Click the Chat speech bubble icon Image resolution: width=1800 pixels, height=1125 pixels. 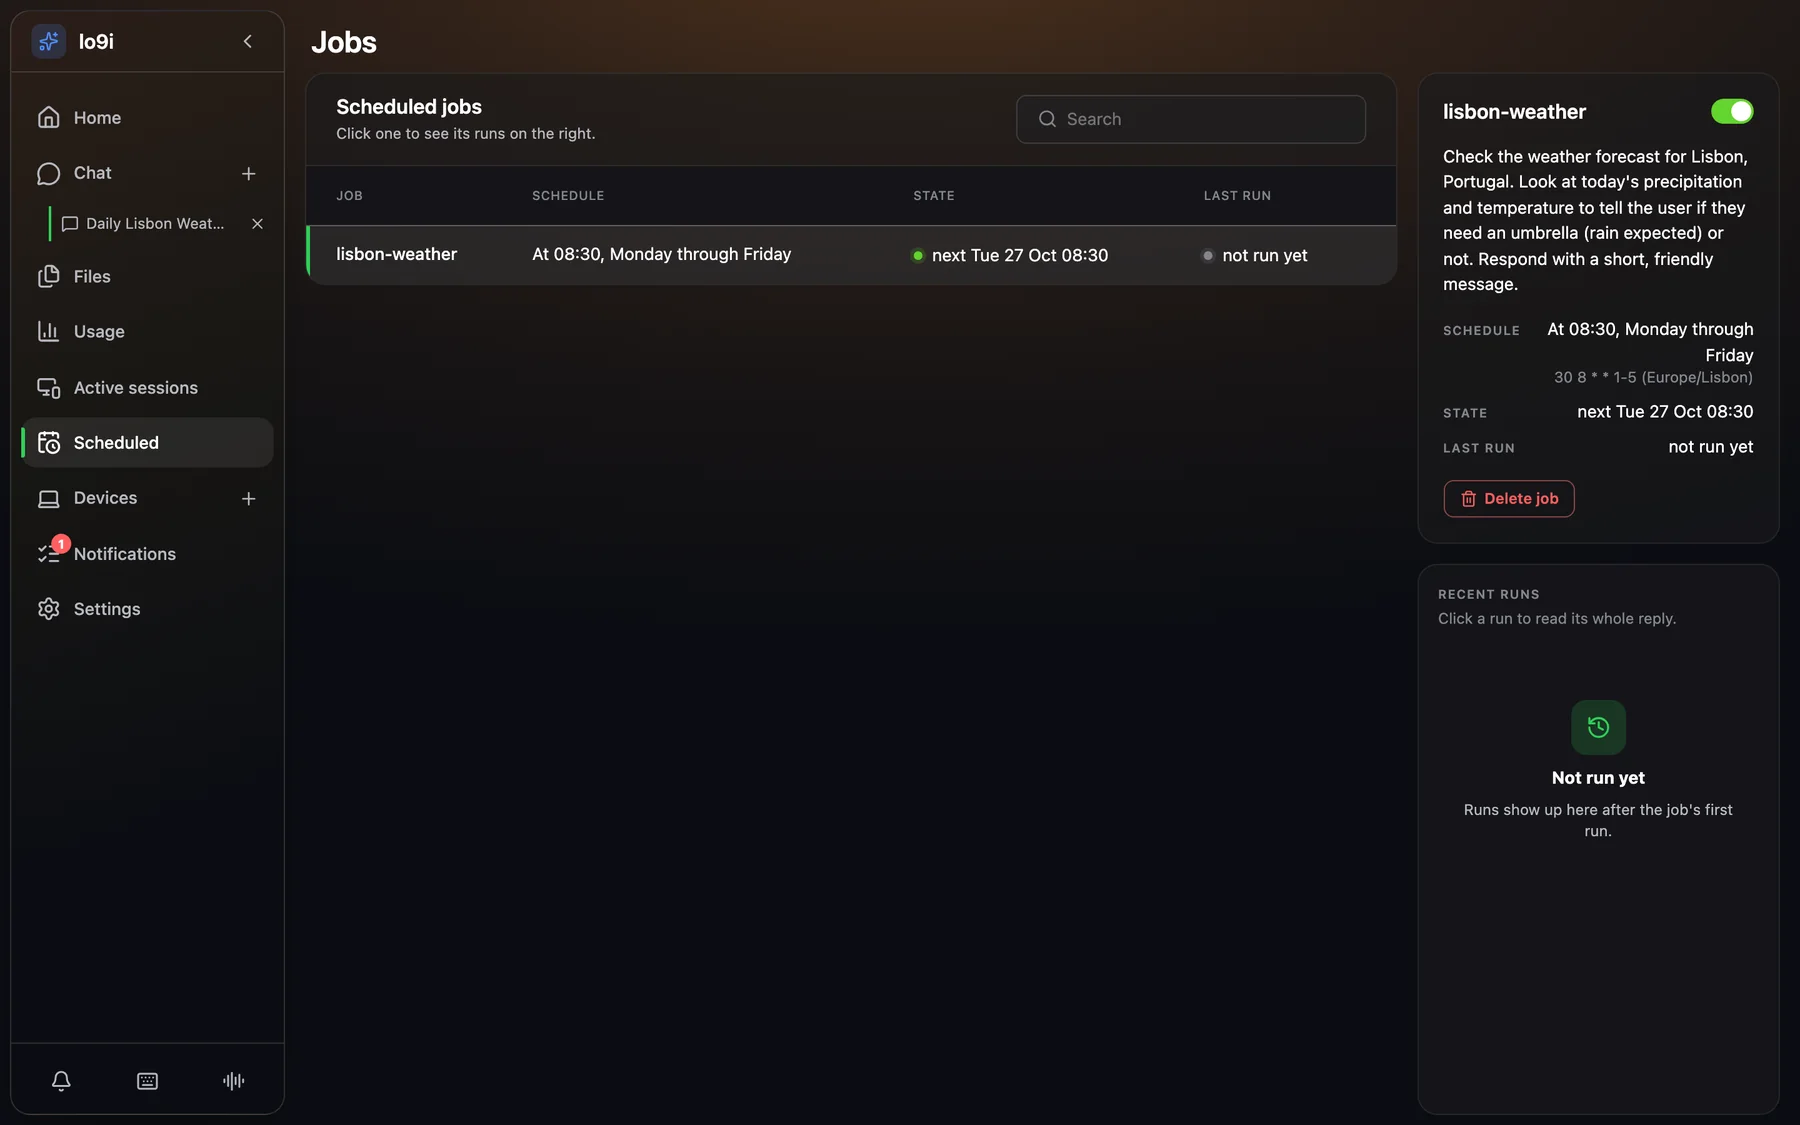coord(48,173)
